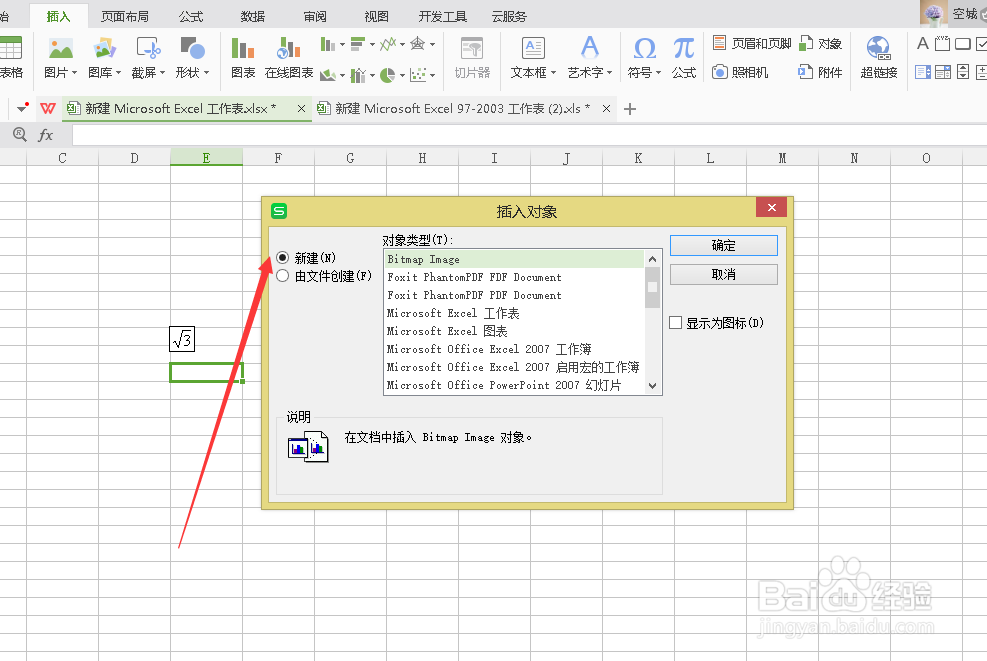Click the list box form control icon
Image resolution: width=987 pixels, height=661 pixels.
coord(923,72)
